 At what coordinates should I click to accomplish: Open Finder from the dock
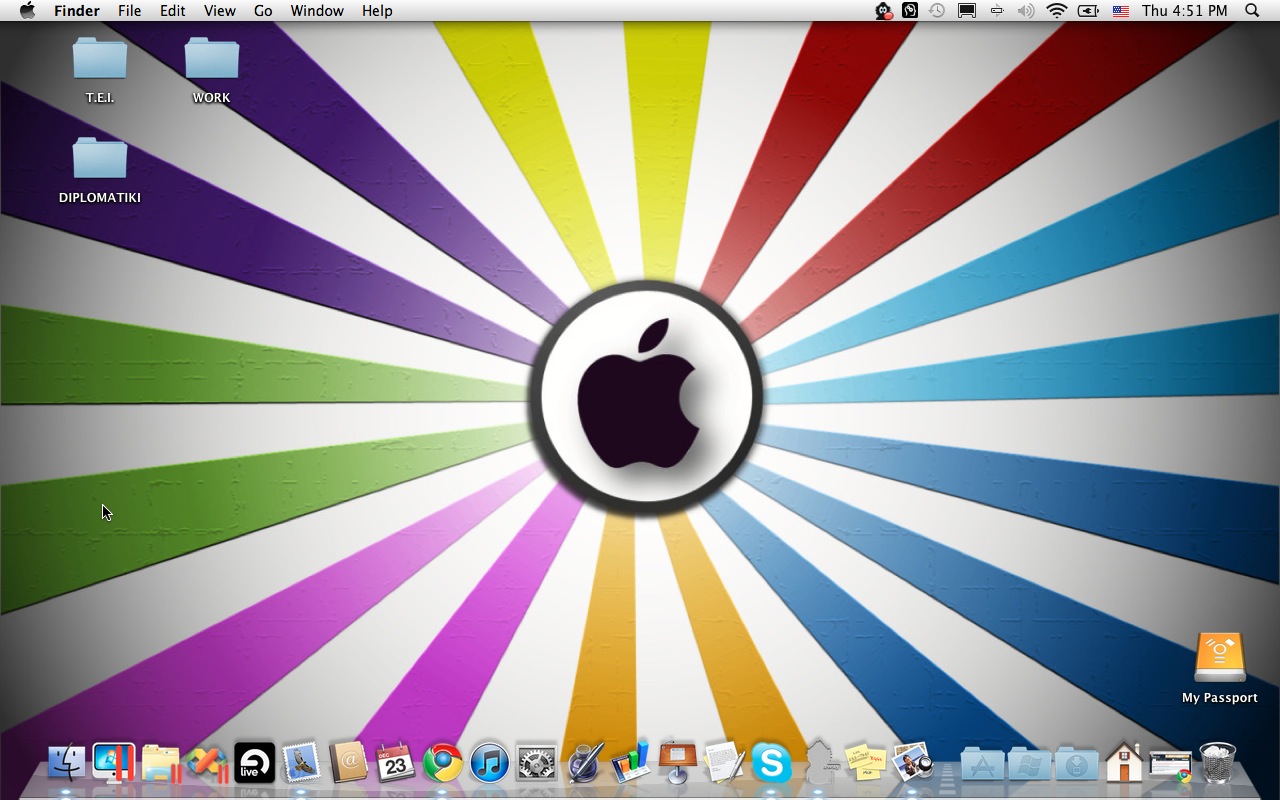pos(67,764)
